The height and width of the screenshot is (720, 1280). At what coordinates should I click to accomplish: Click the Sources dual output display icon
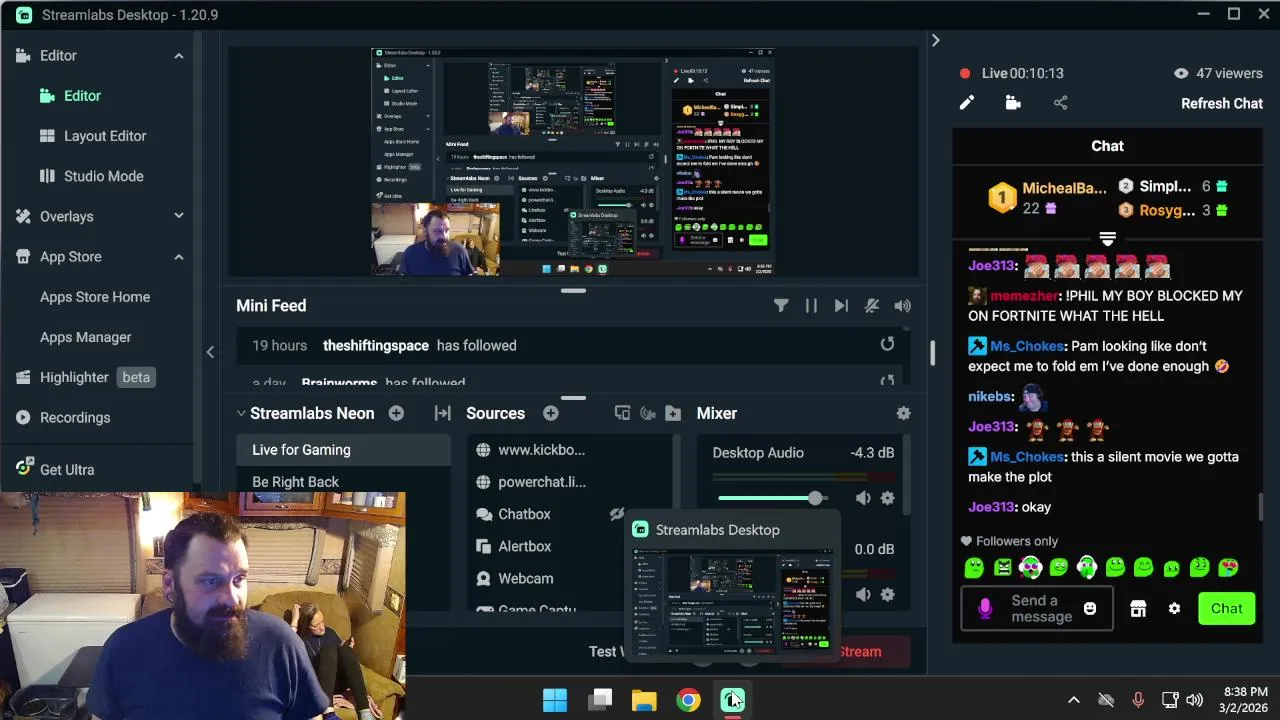[622, 413]
